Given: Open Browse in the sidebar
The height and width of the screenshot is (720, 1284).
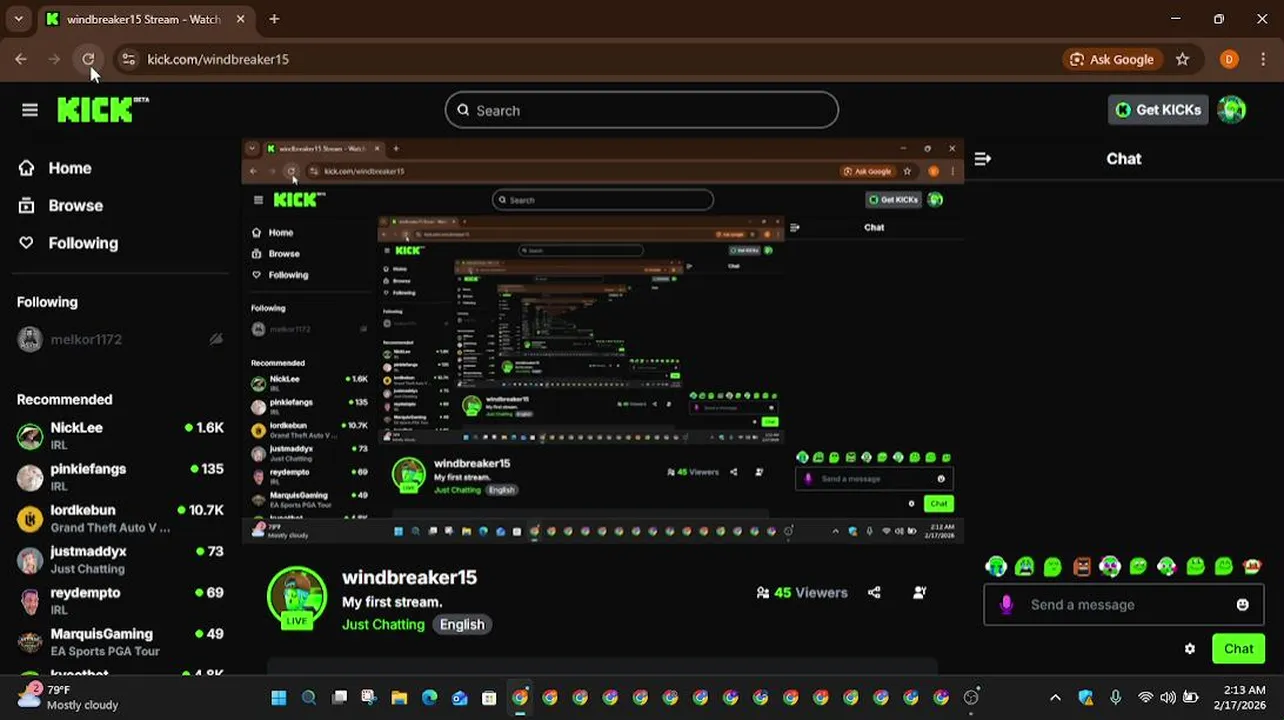Looking at the screenshot, I should (x=76, y=205).
